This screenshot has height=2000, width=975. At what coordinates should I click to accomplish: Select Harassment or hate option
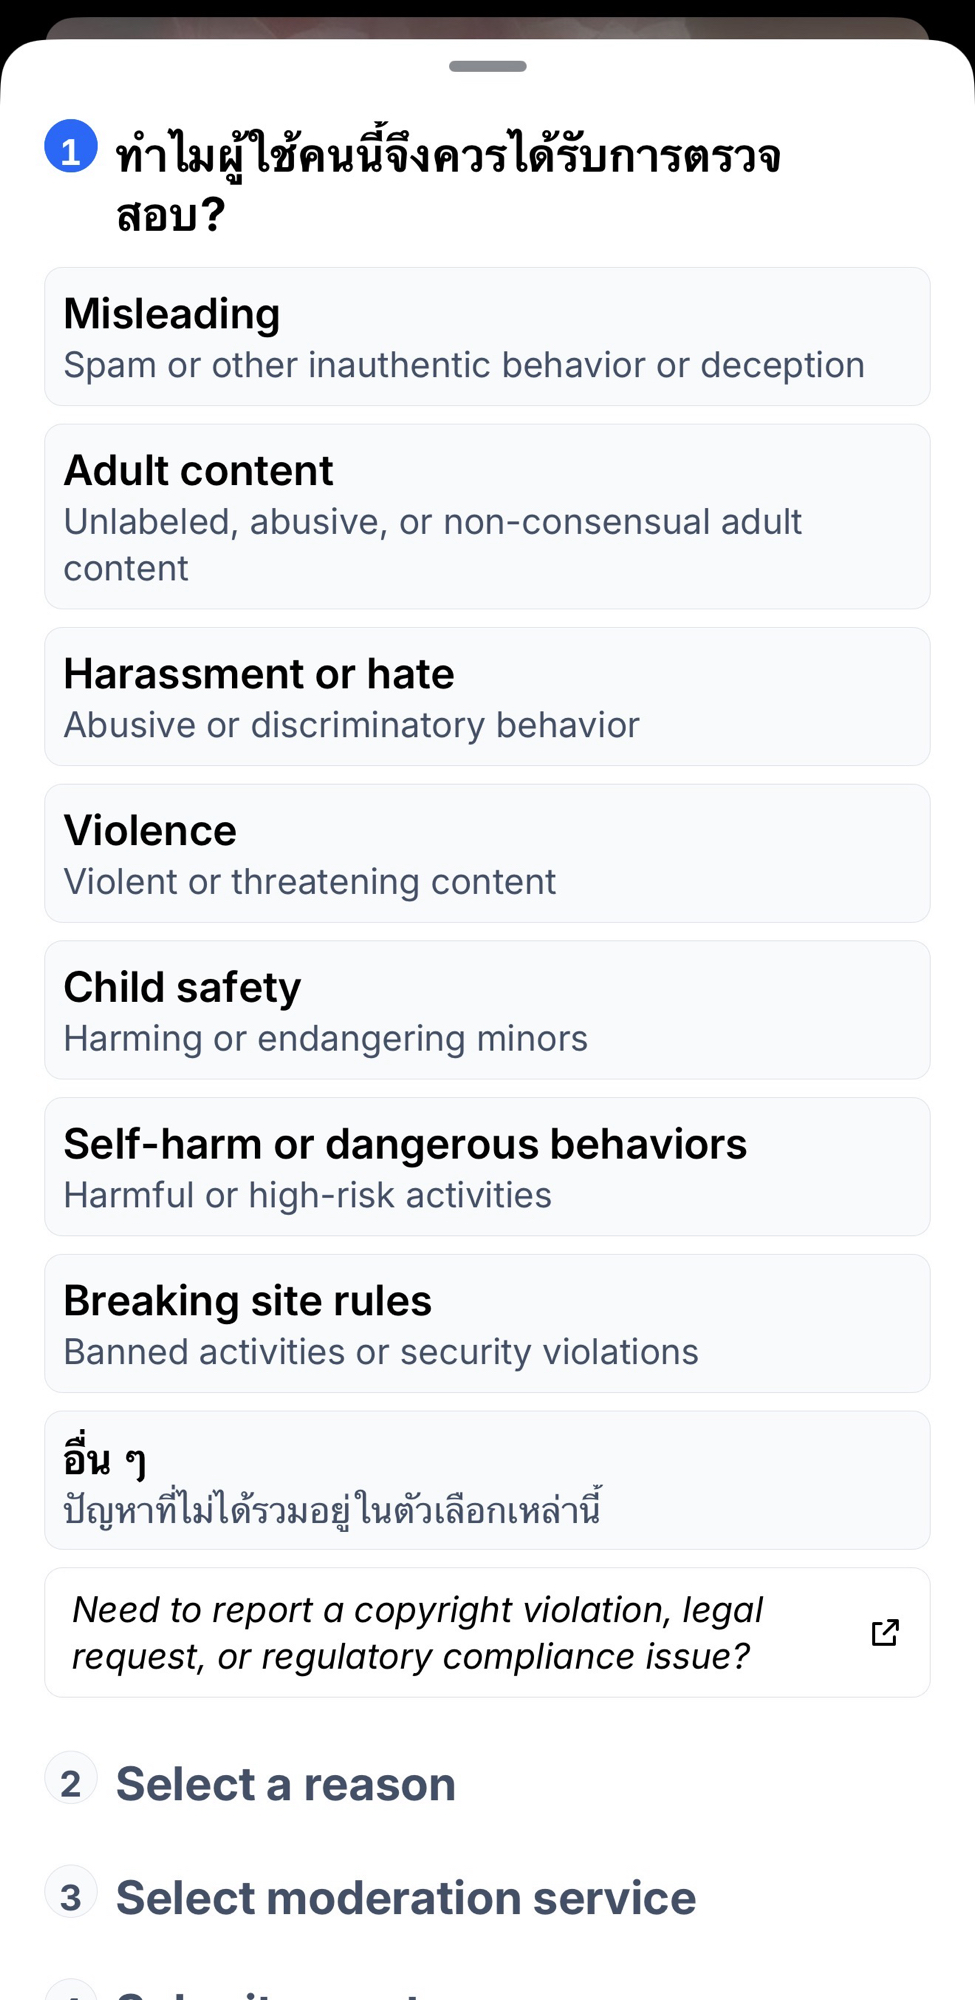click(487, 696)
